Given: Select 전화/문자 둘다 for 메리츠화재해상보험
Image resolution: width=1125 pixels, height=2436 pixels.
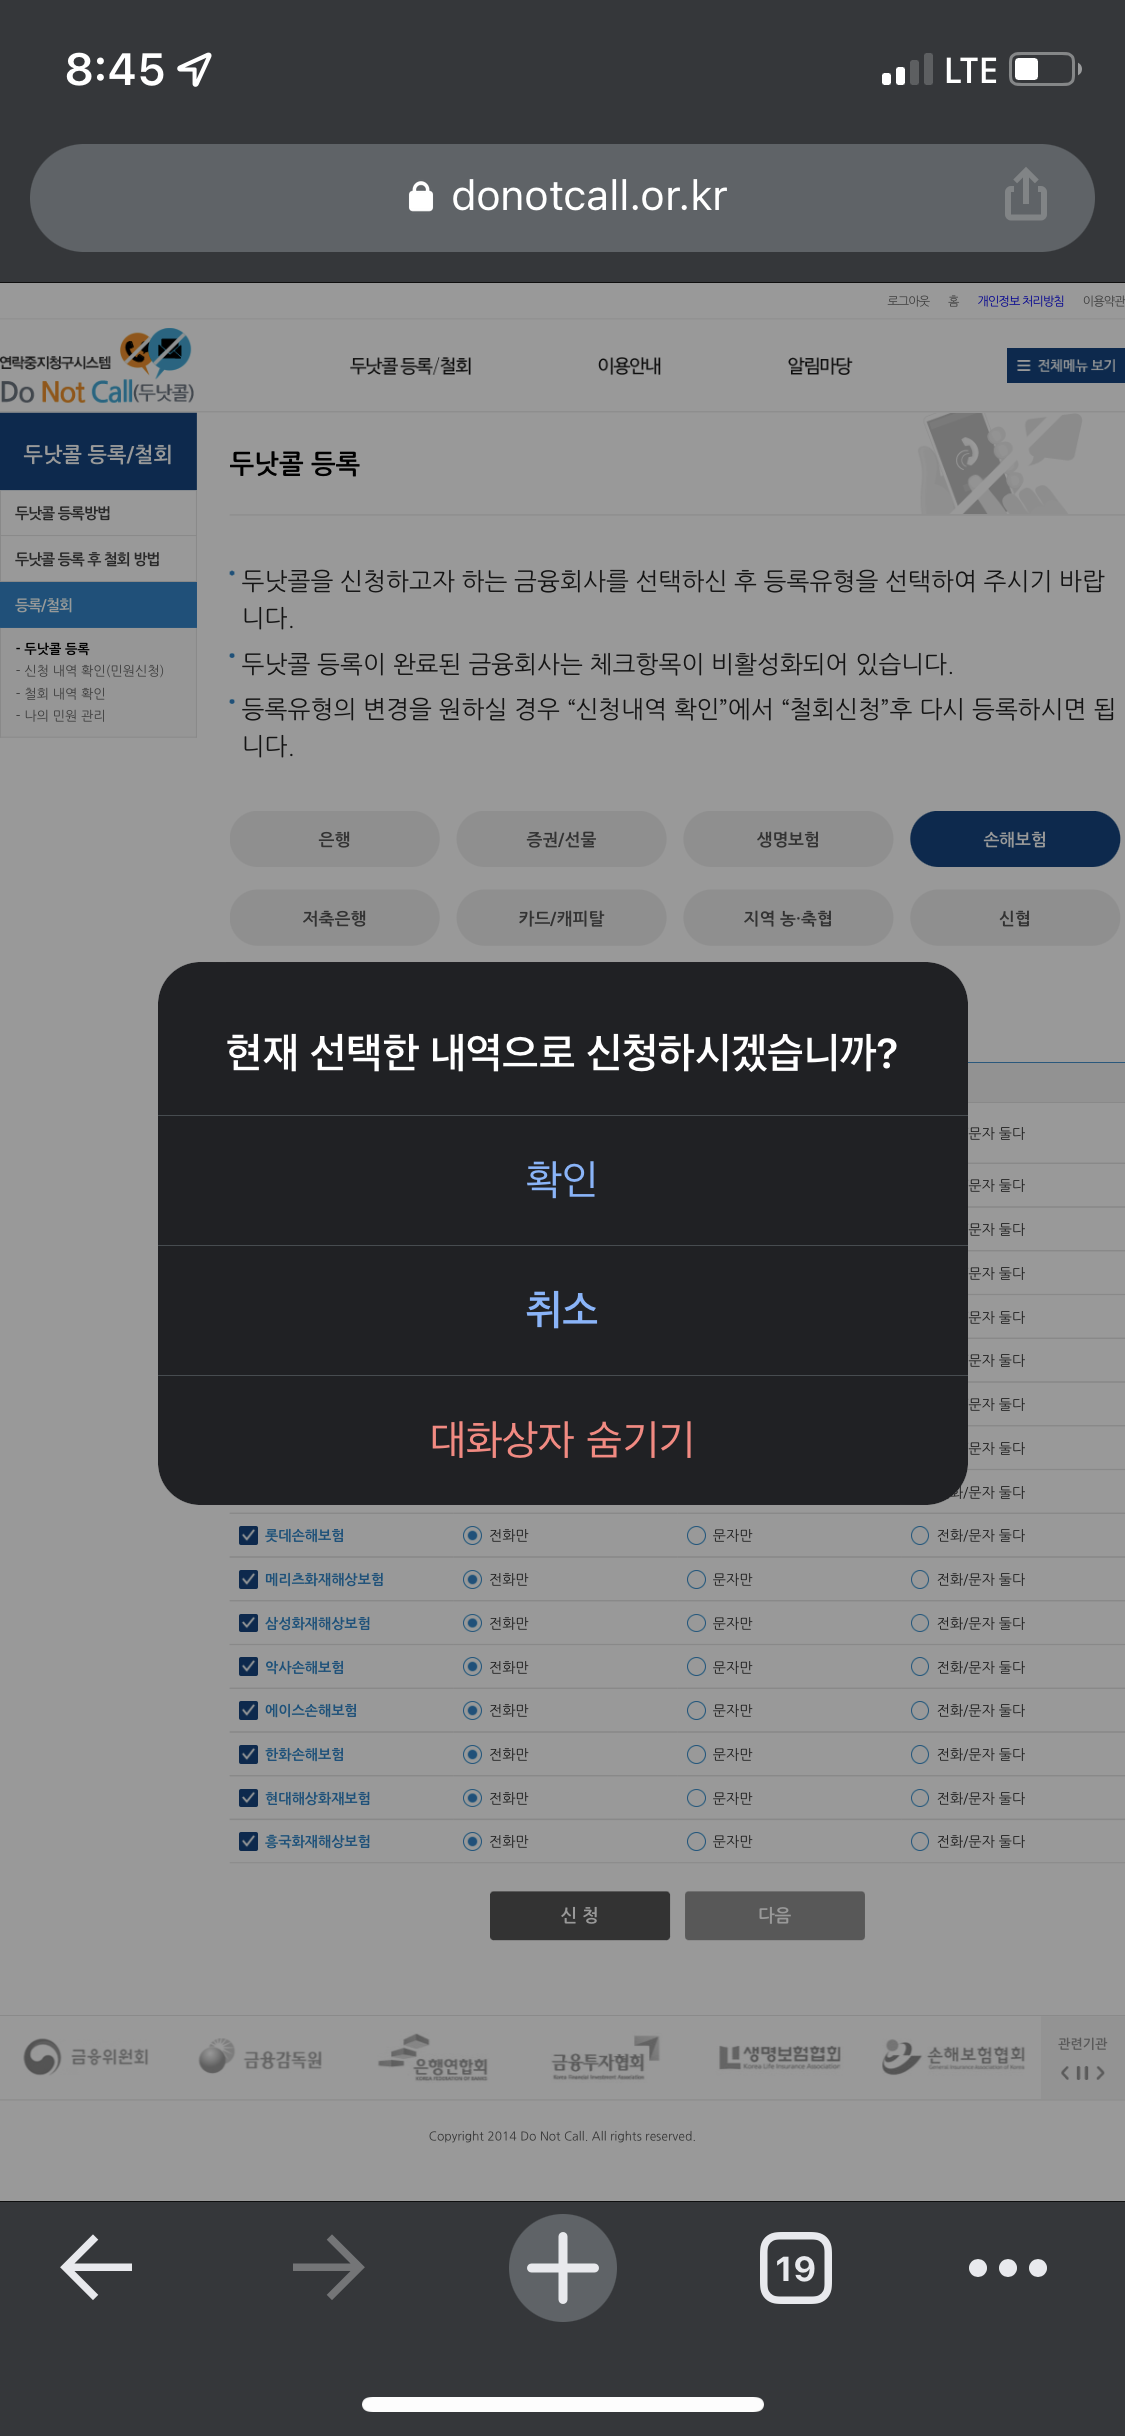Looking at the screenshot, I should tap(920, 1579).
